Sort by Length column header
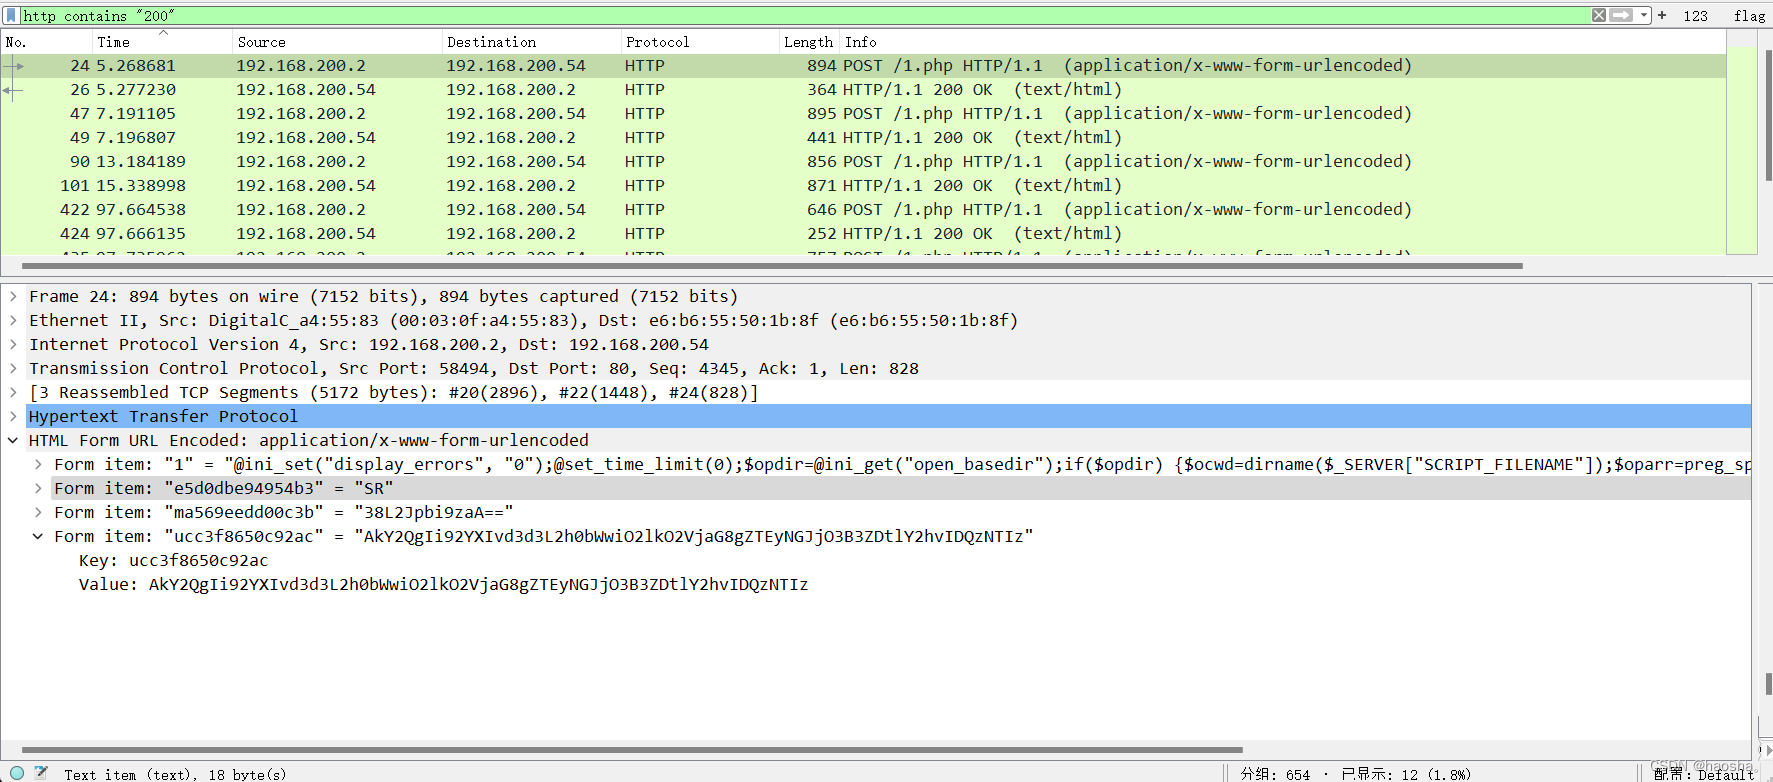1773x782 pixels. coord(808,42)
